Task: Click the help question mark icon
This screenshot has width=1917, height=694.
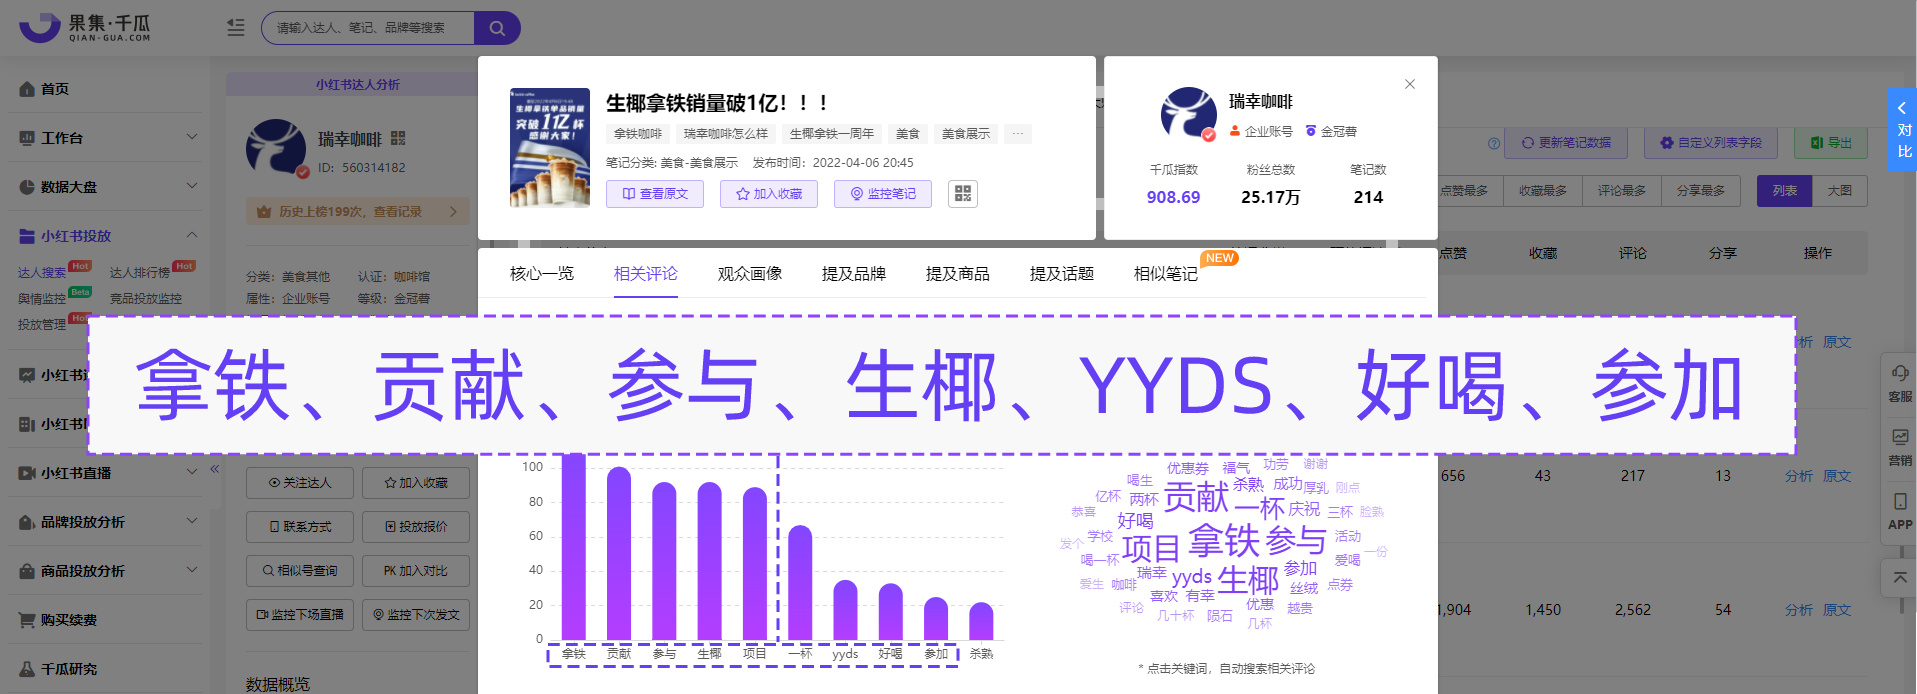Action: [x=1494, y=143]
